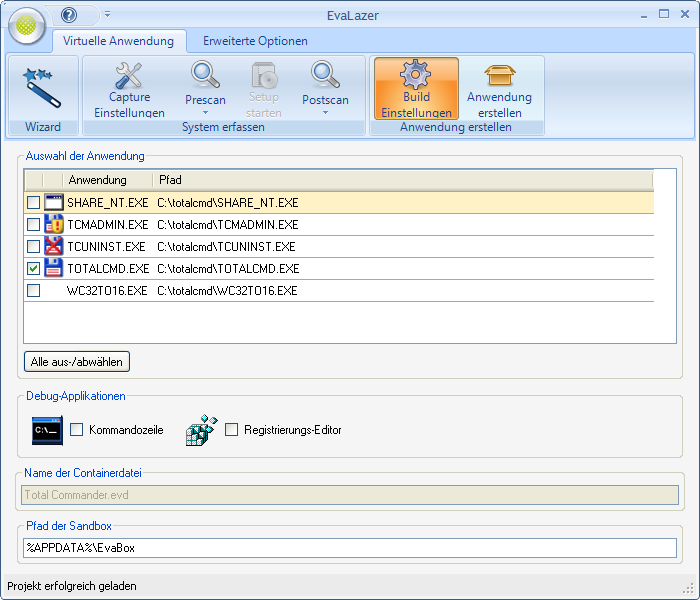The height and width of the screenshot is (600, 700).
Task: Click Anwendung erstellen box icon
Action: pos(499,76)
